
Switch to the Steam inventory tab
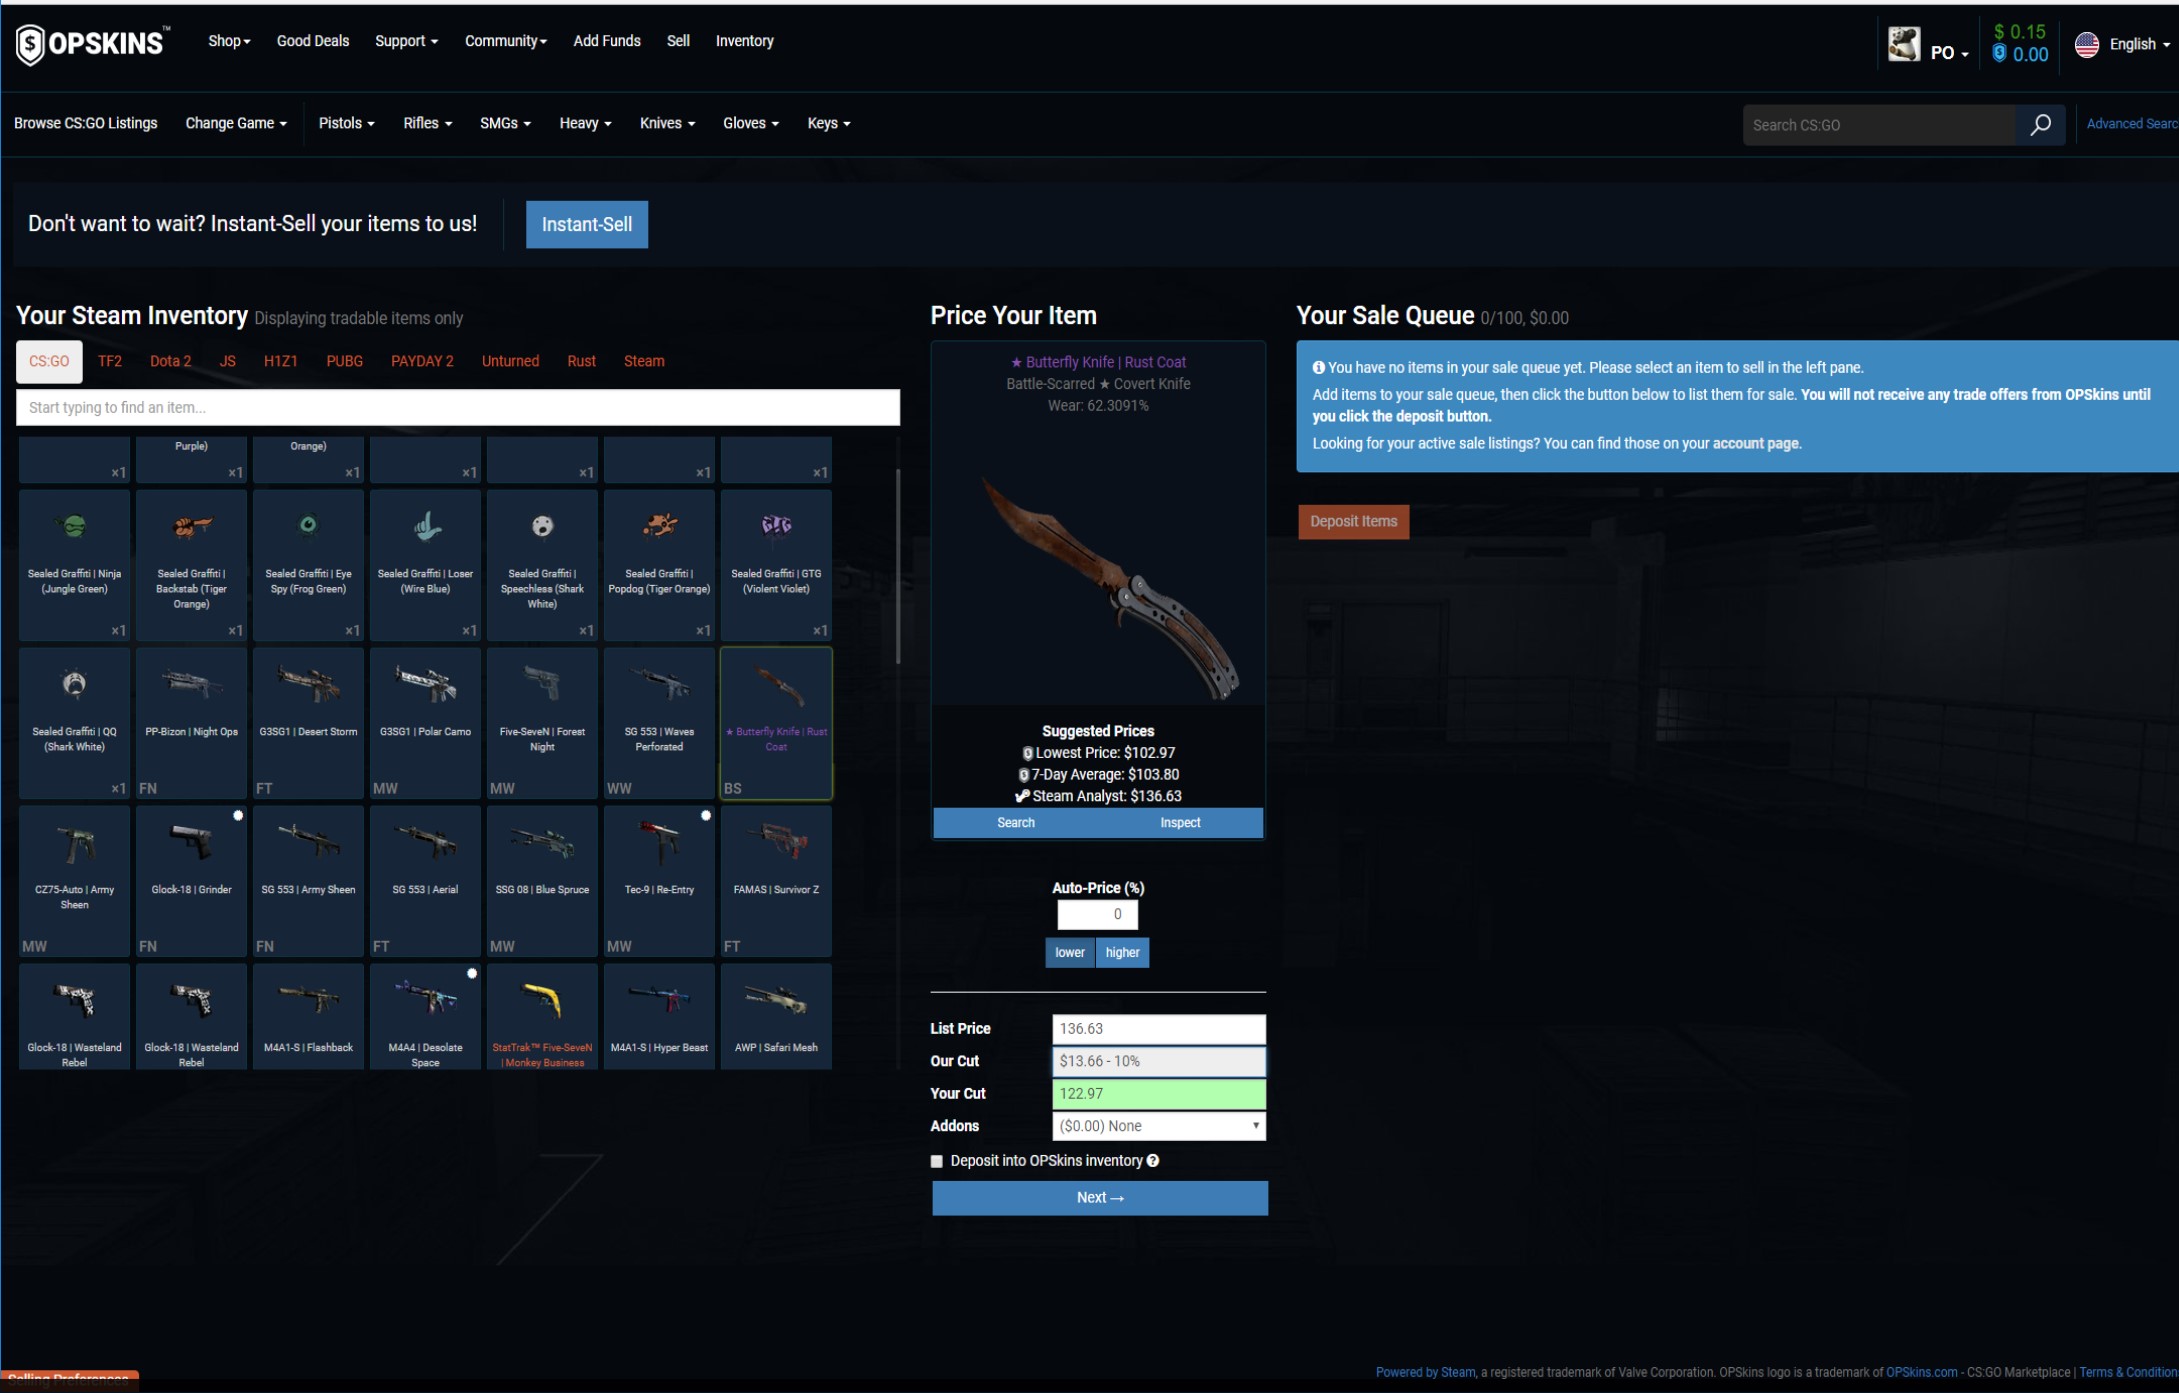click(x=644, y=361)
